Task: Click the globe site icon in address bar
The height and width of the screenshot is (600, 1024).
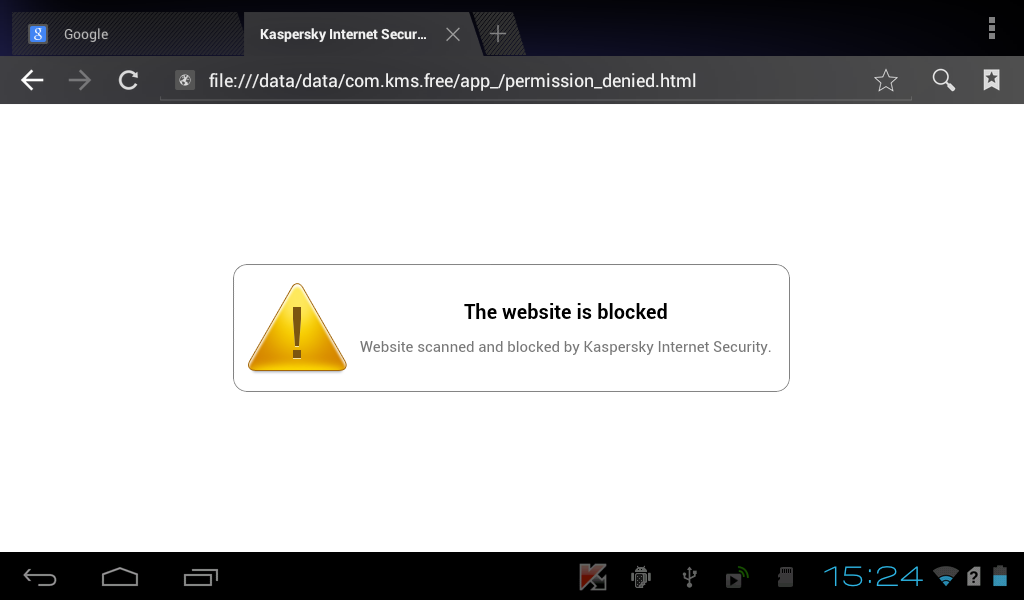Action: coord(185,80)
